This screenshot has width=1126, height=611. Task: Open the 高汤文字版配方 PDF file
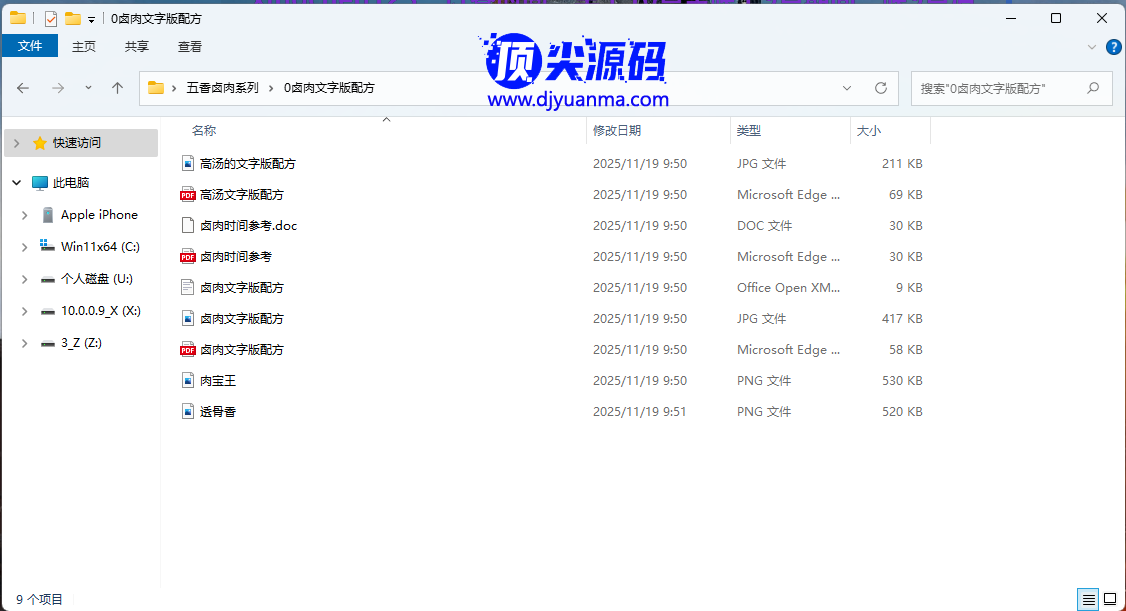[241, 195]
